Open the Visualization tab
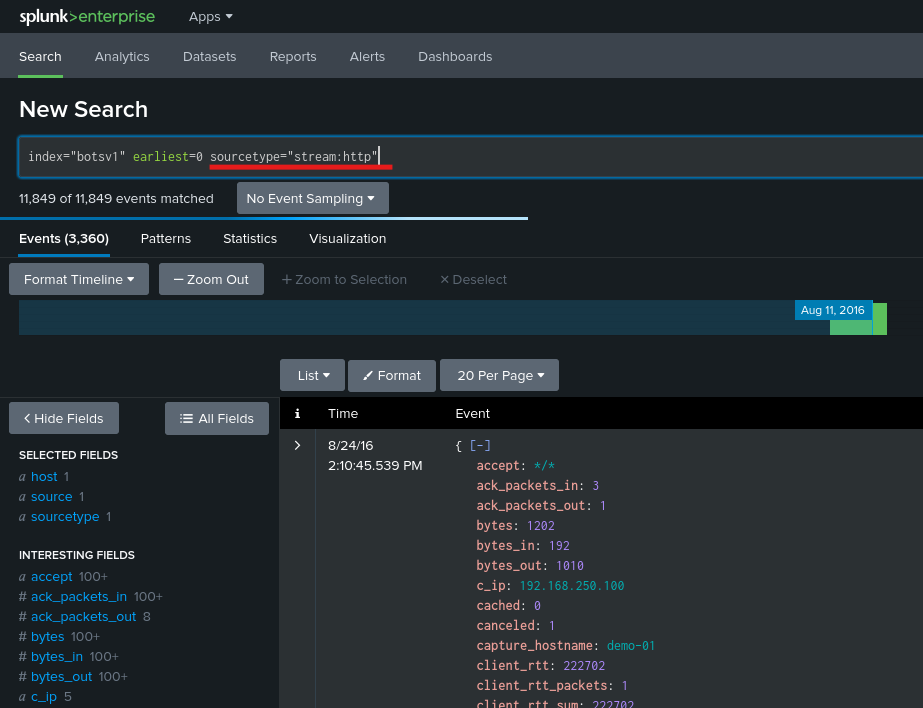This screenshot has width=923, height=708. (347, 238)
